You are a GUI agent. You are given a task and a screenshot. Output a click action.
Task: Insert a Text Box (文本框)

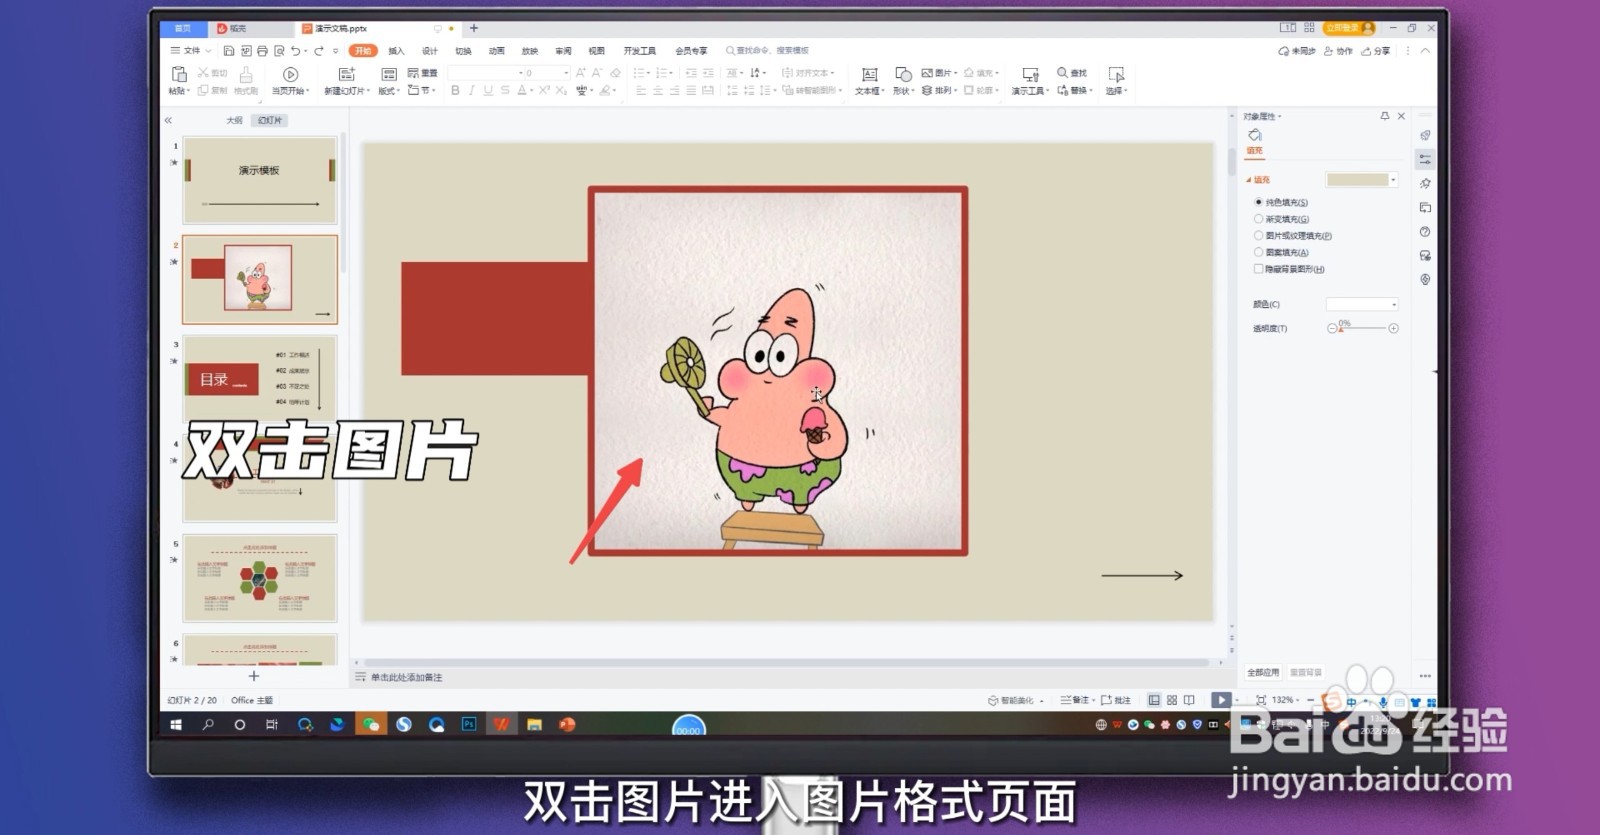869,80
